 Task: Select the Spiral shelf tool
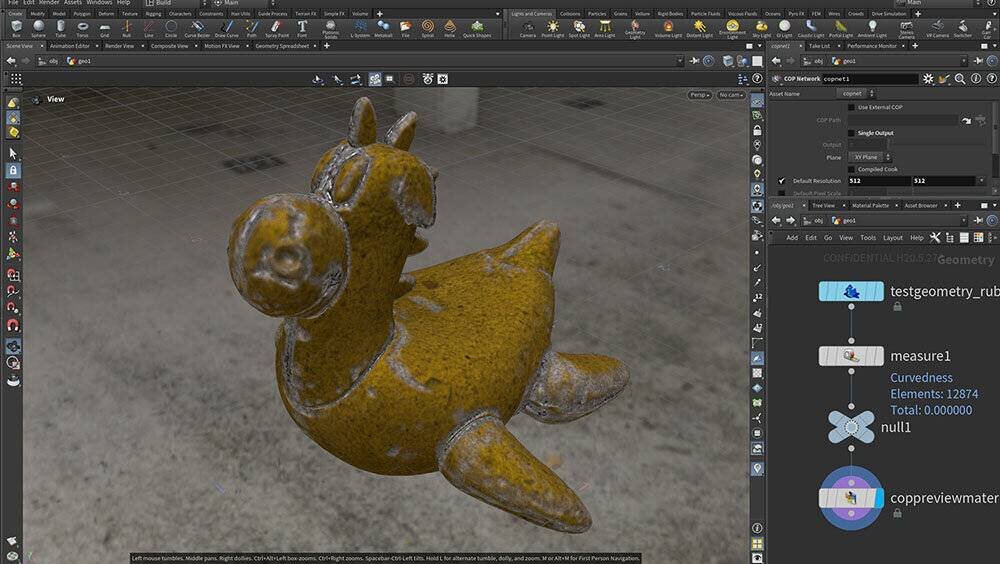[427, 28]
